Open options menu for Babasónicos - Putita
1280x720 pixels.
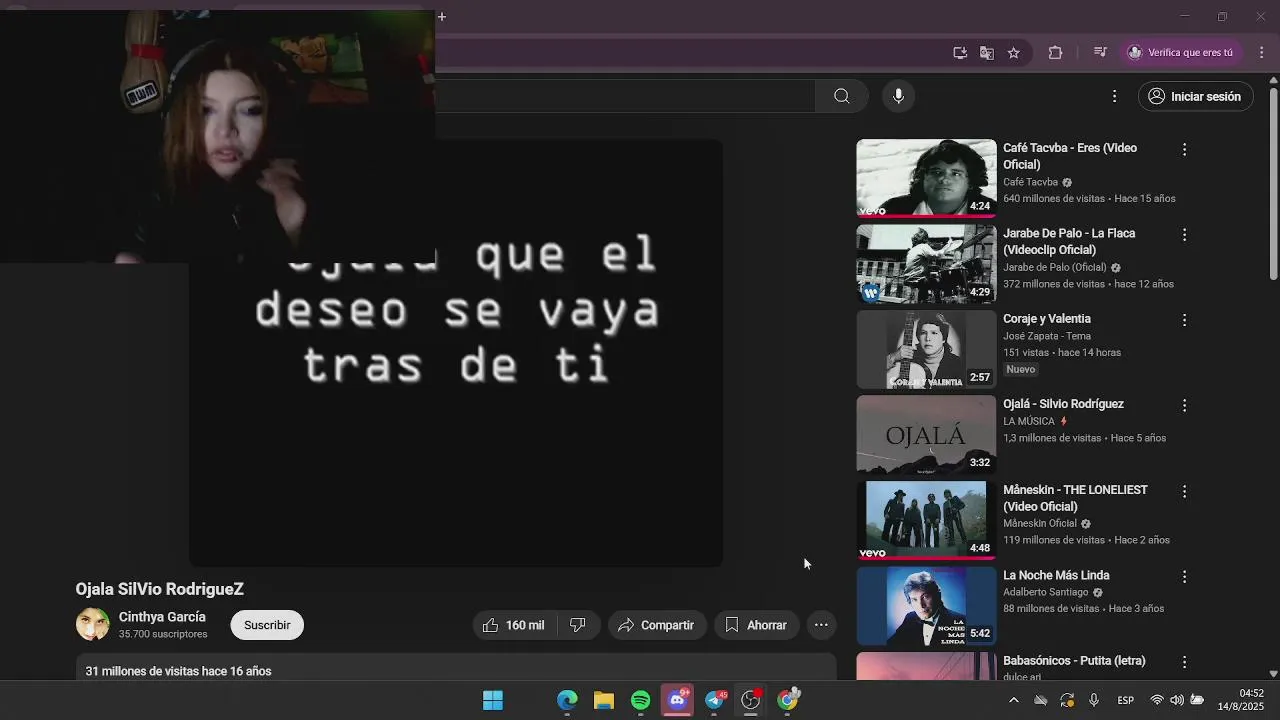(x=1184, y=662)
